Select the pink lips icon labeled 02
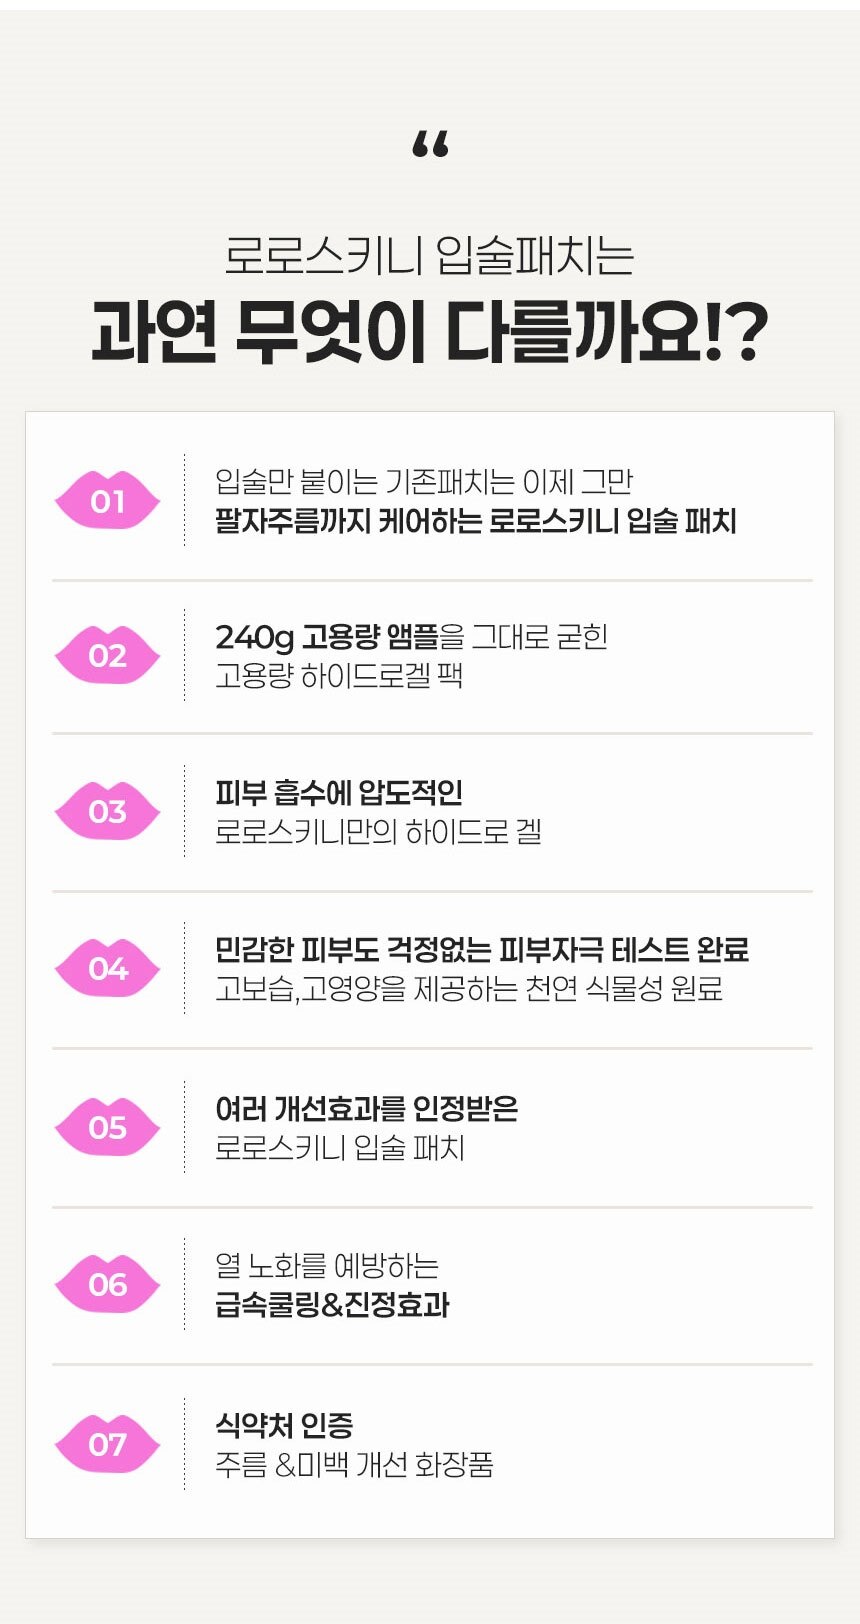This screenshot has height=1624, width=860. (x=107, y=655)
